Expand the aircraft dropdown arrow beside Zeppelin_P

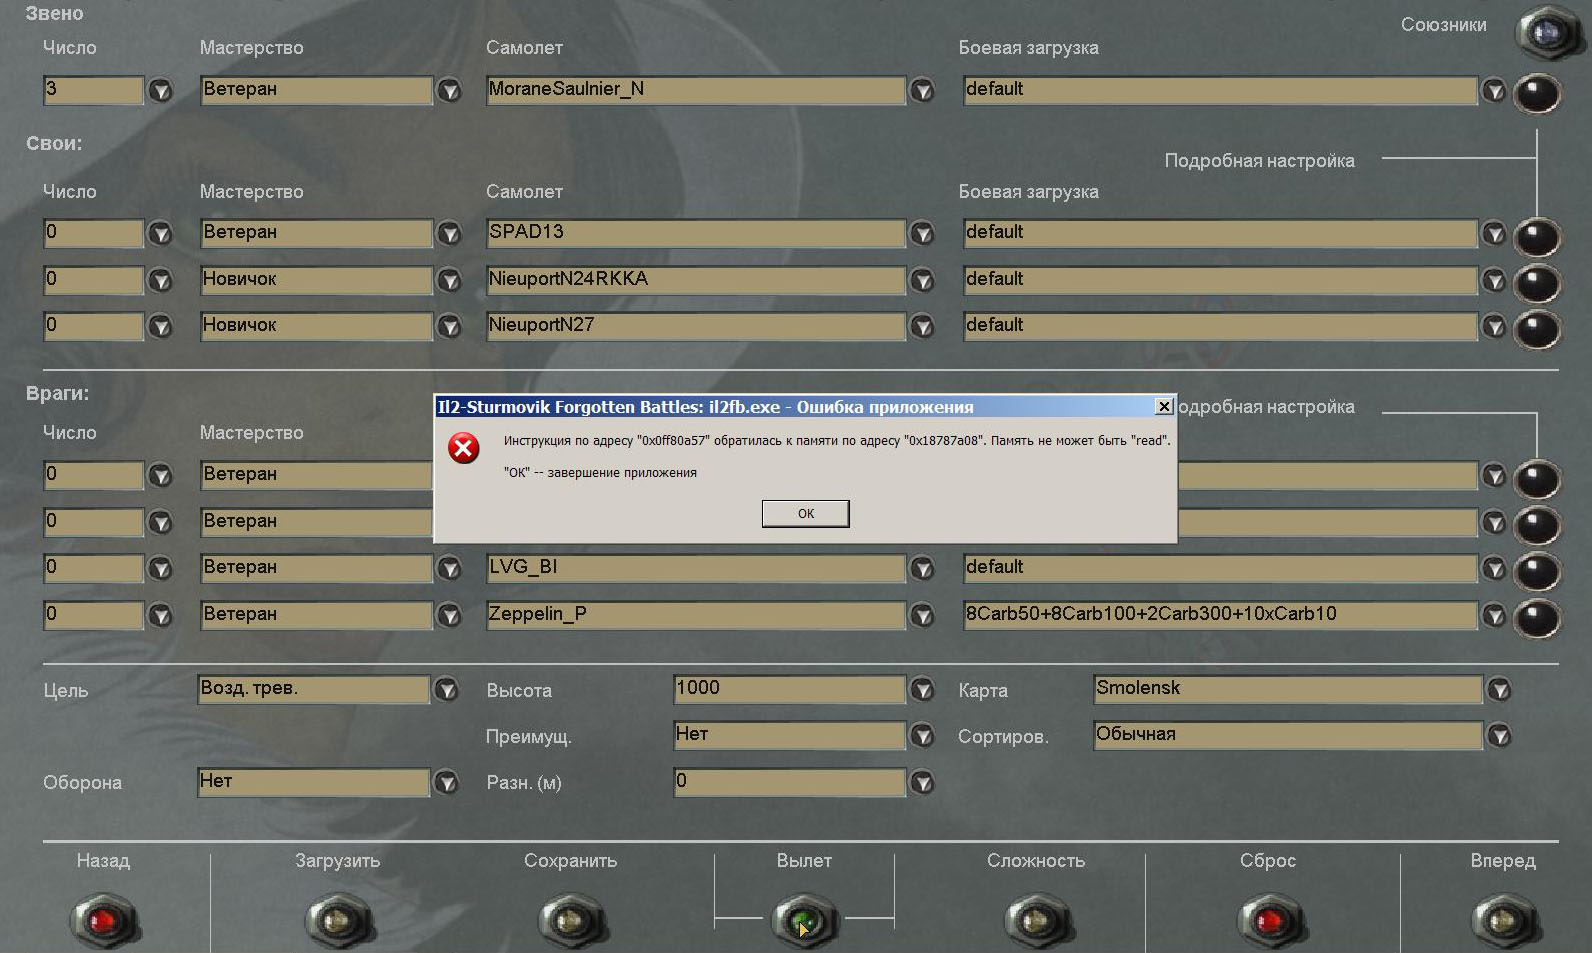pos(922,616)
